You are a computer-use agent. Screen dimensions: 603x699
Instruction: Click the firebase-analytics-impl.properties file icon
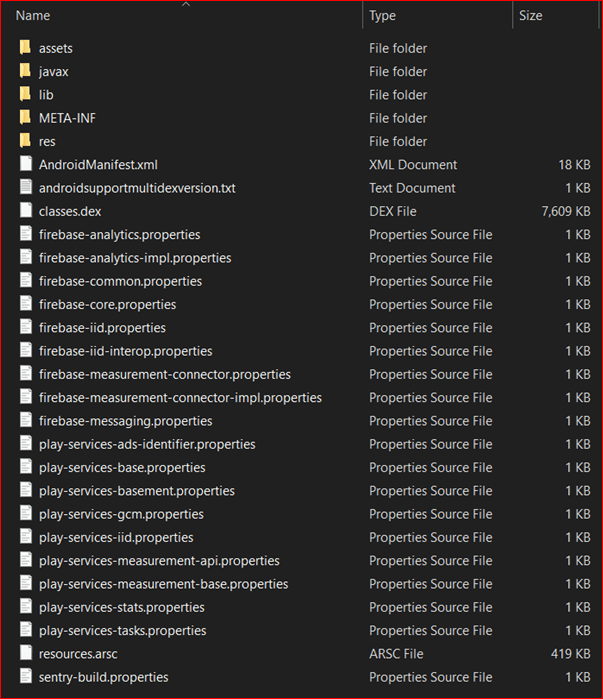(26, 257)
